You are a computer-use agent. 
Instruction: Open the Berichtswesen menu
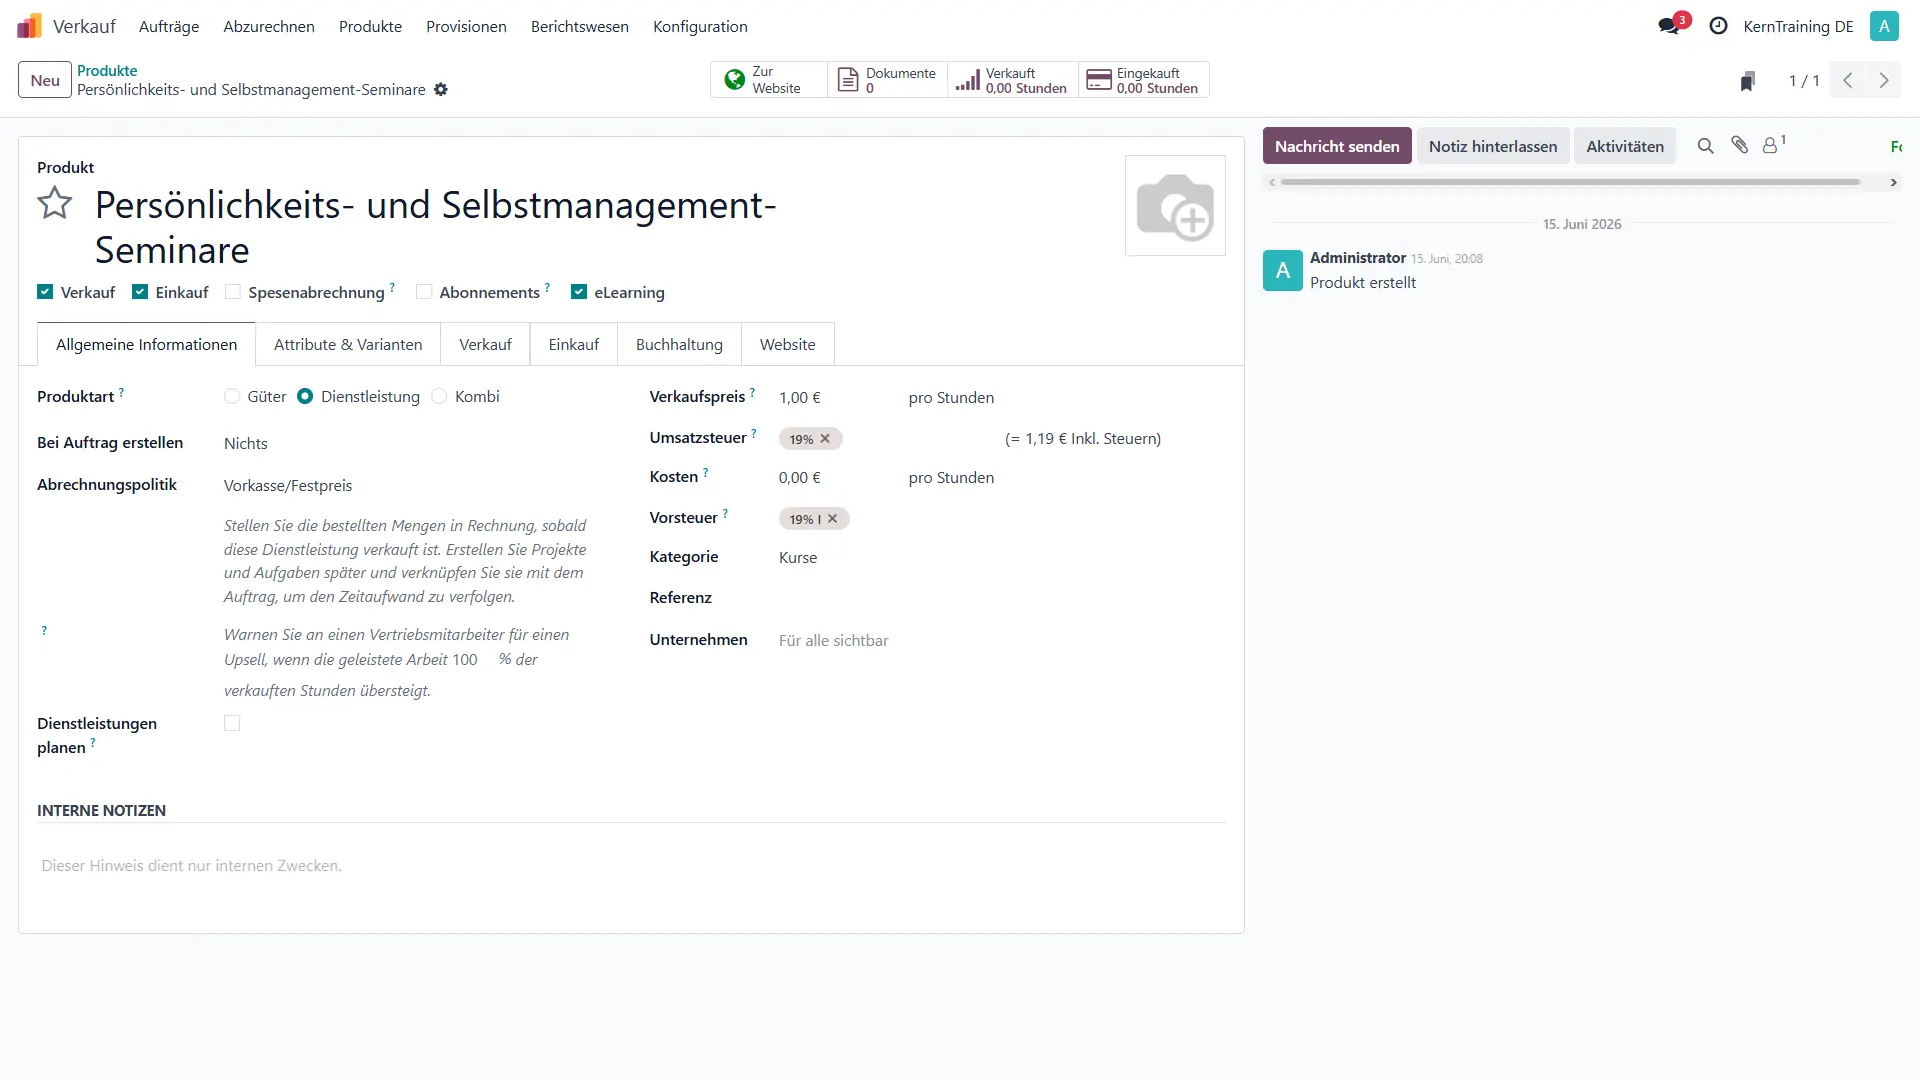[580, 27]
